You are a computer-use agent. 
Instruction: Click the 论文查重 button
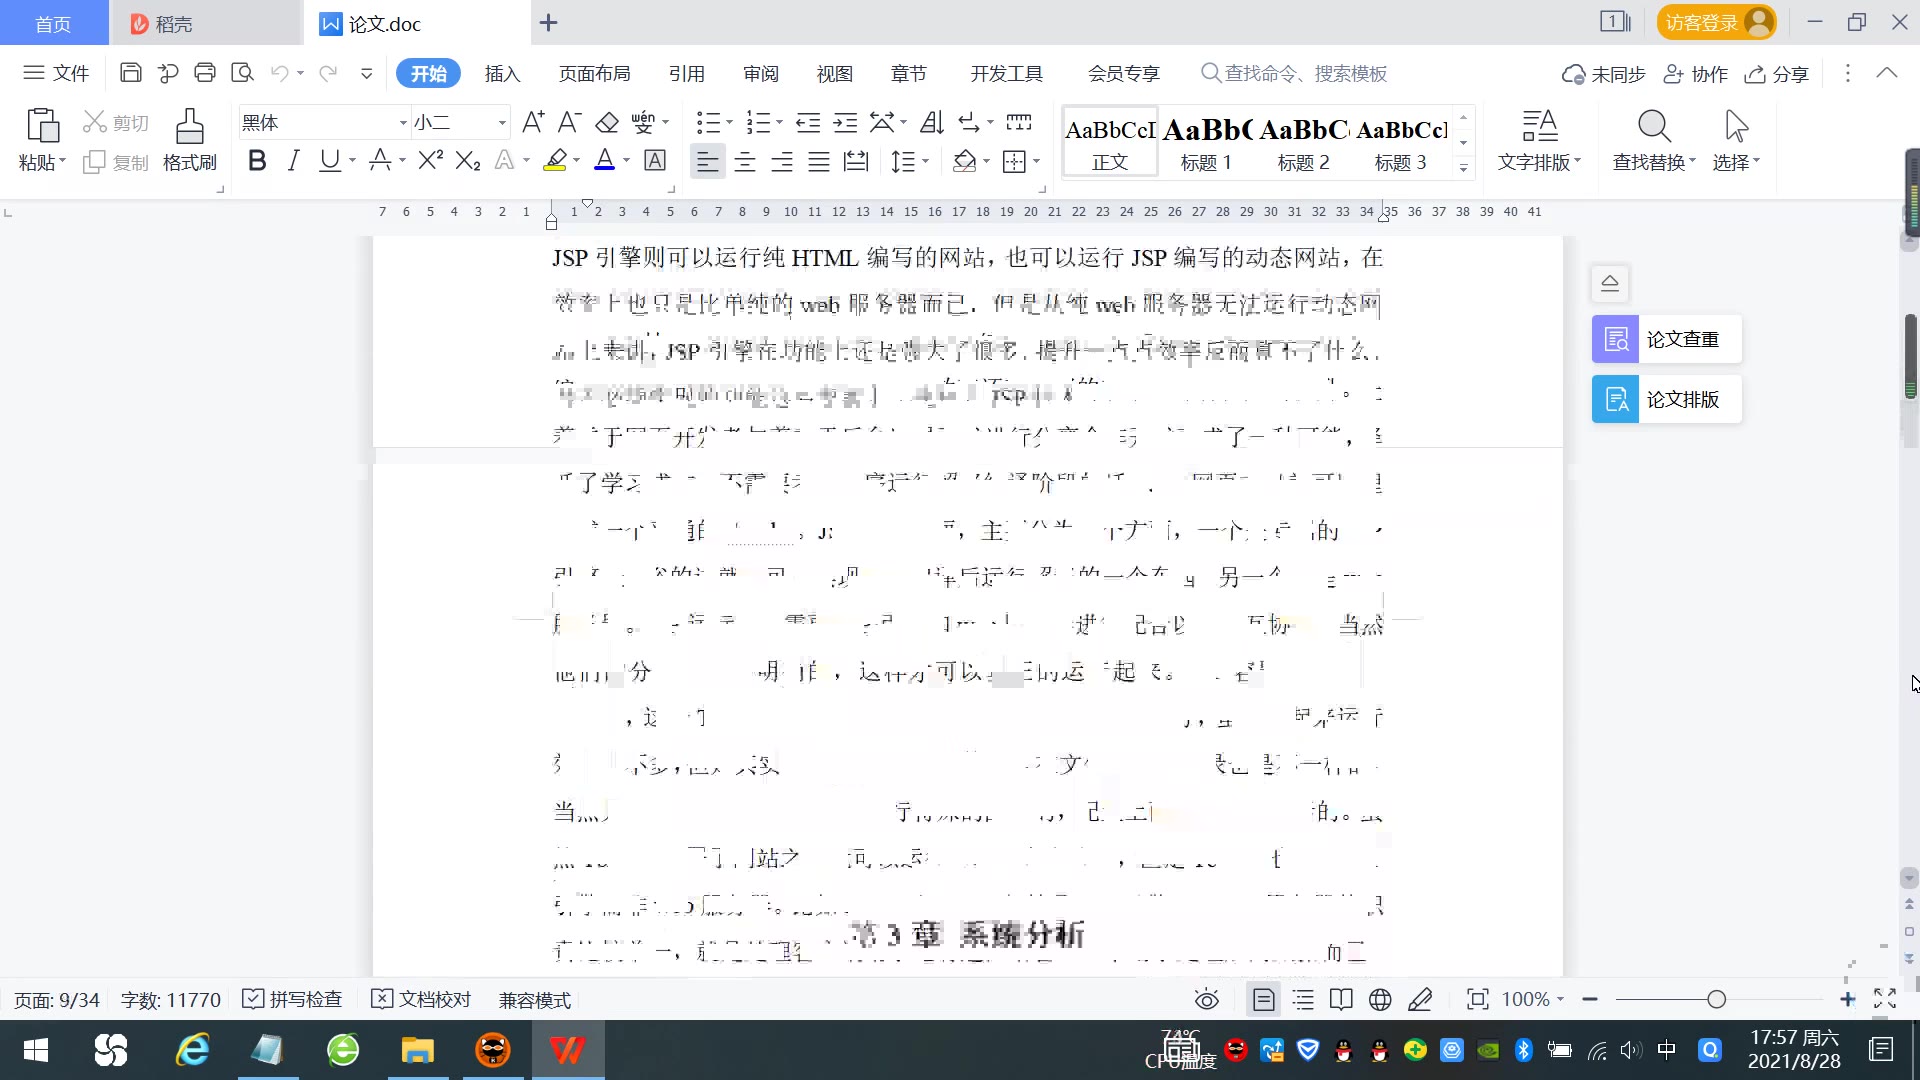[x=1667, y=339]
